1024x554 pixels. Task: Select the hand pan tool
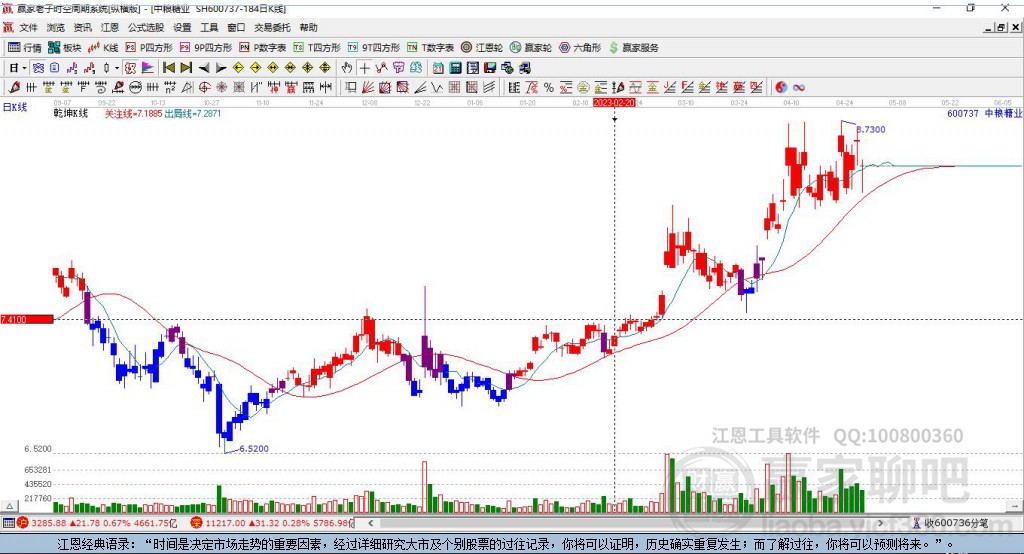tap(347, 68)
